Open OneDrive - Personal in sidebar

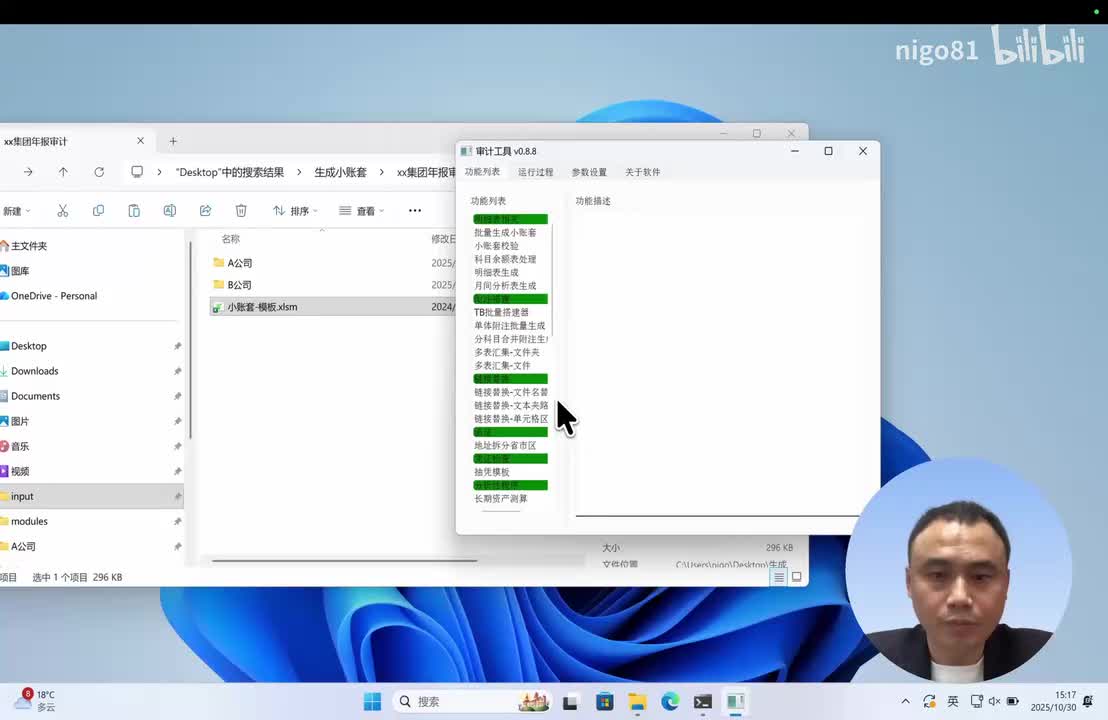point(49,296)
